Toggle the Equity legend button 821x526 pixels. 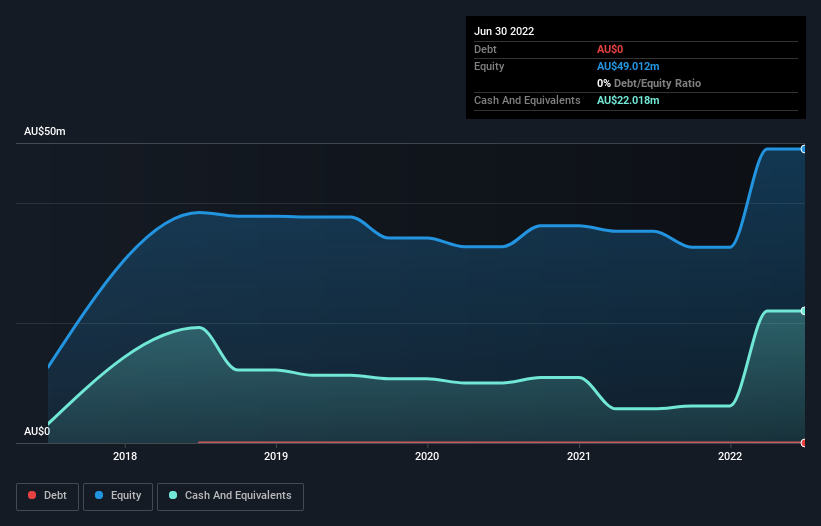tap(118, 496)
